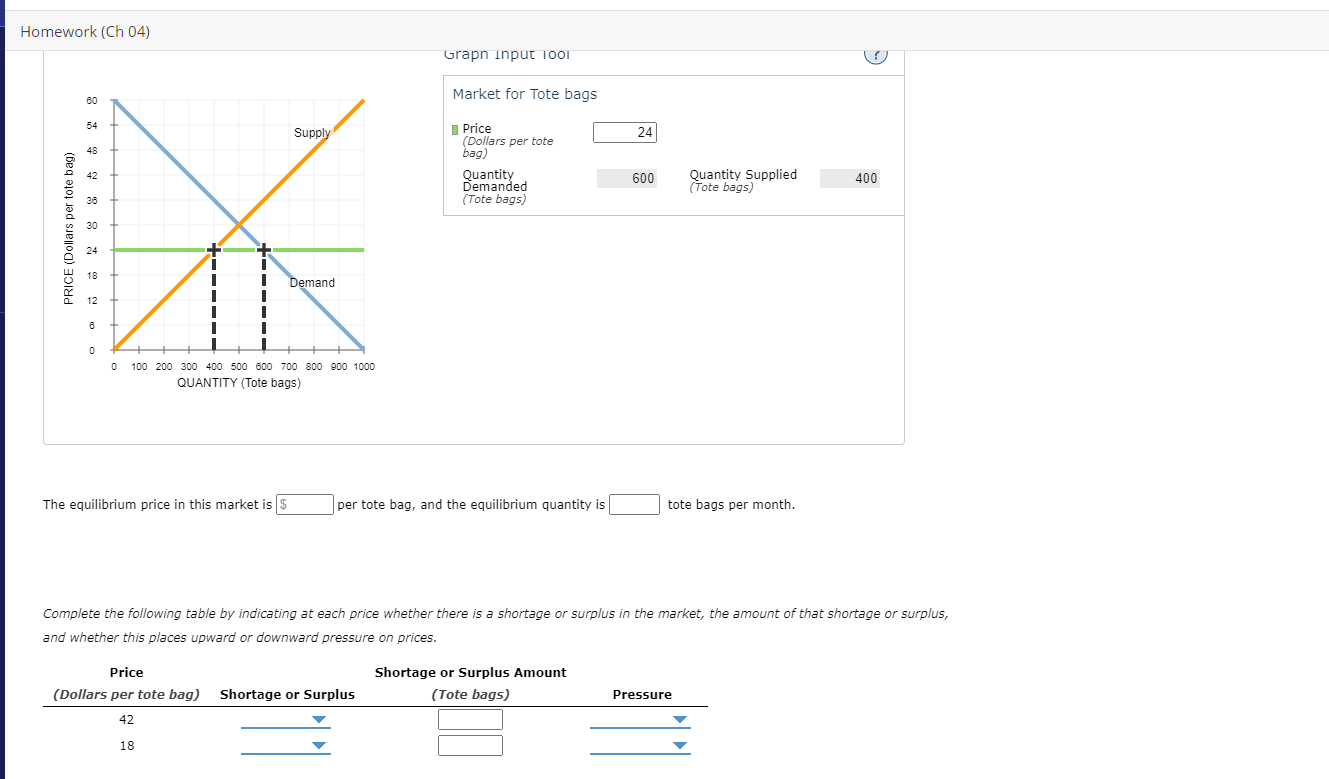The width and height of the screenshot is (1329, 779).
Task: Open the Graph Input Tool help icon
Action: tap(875, 55)
